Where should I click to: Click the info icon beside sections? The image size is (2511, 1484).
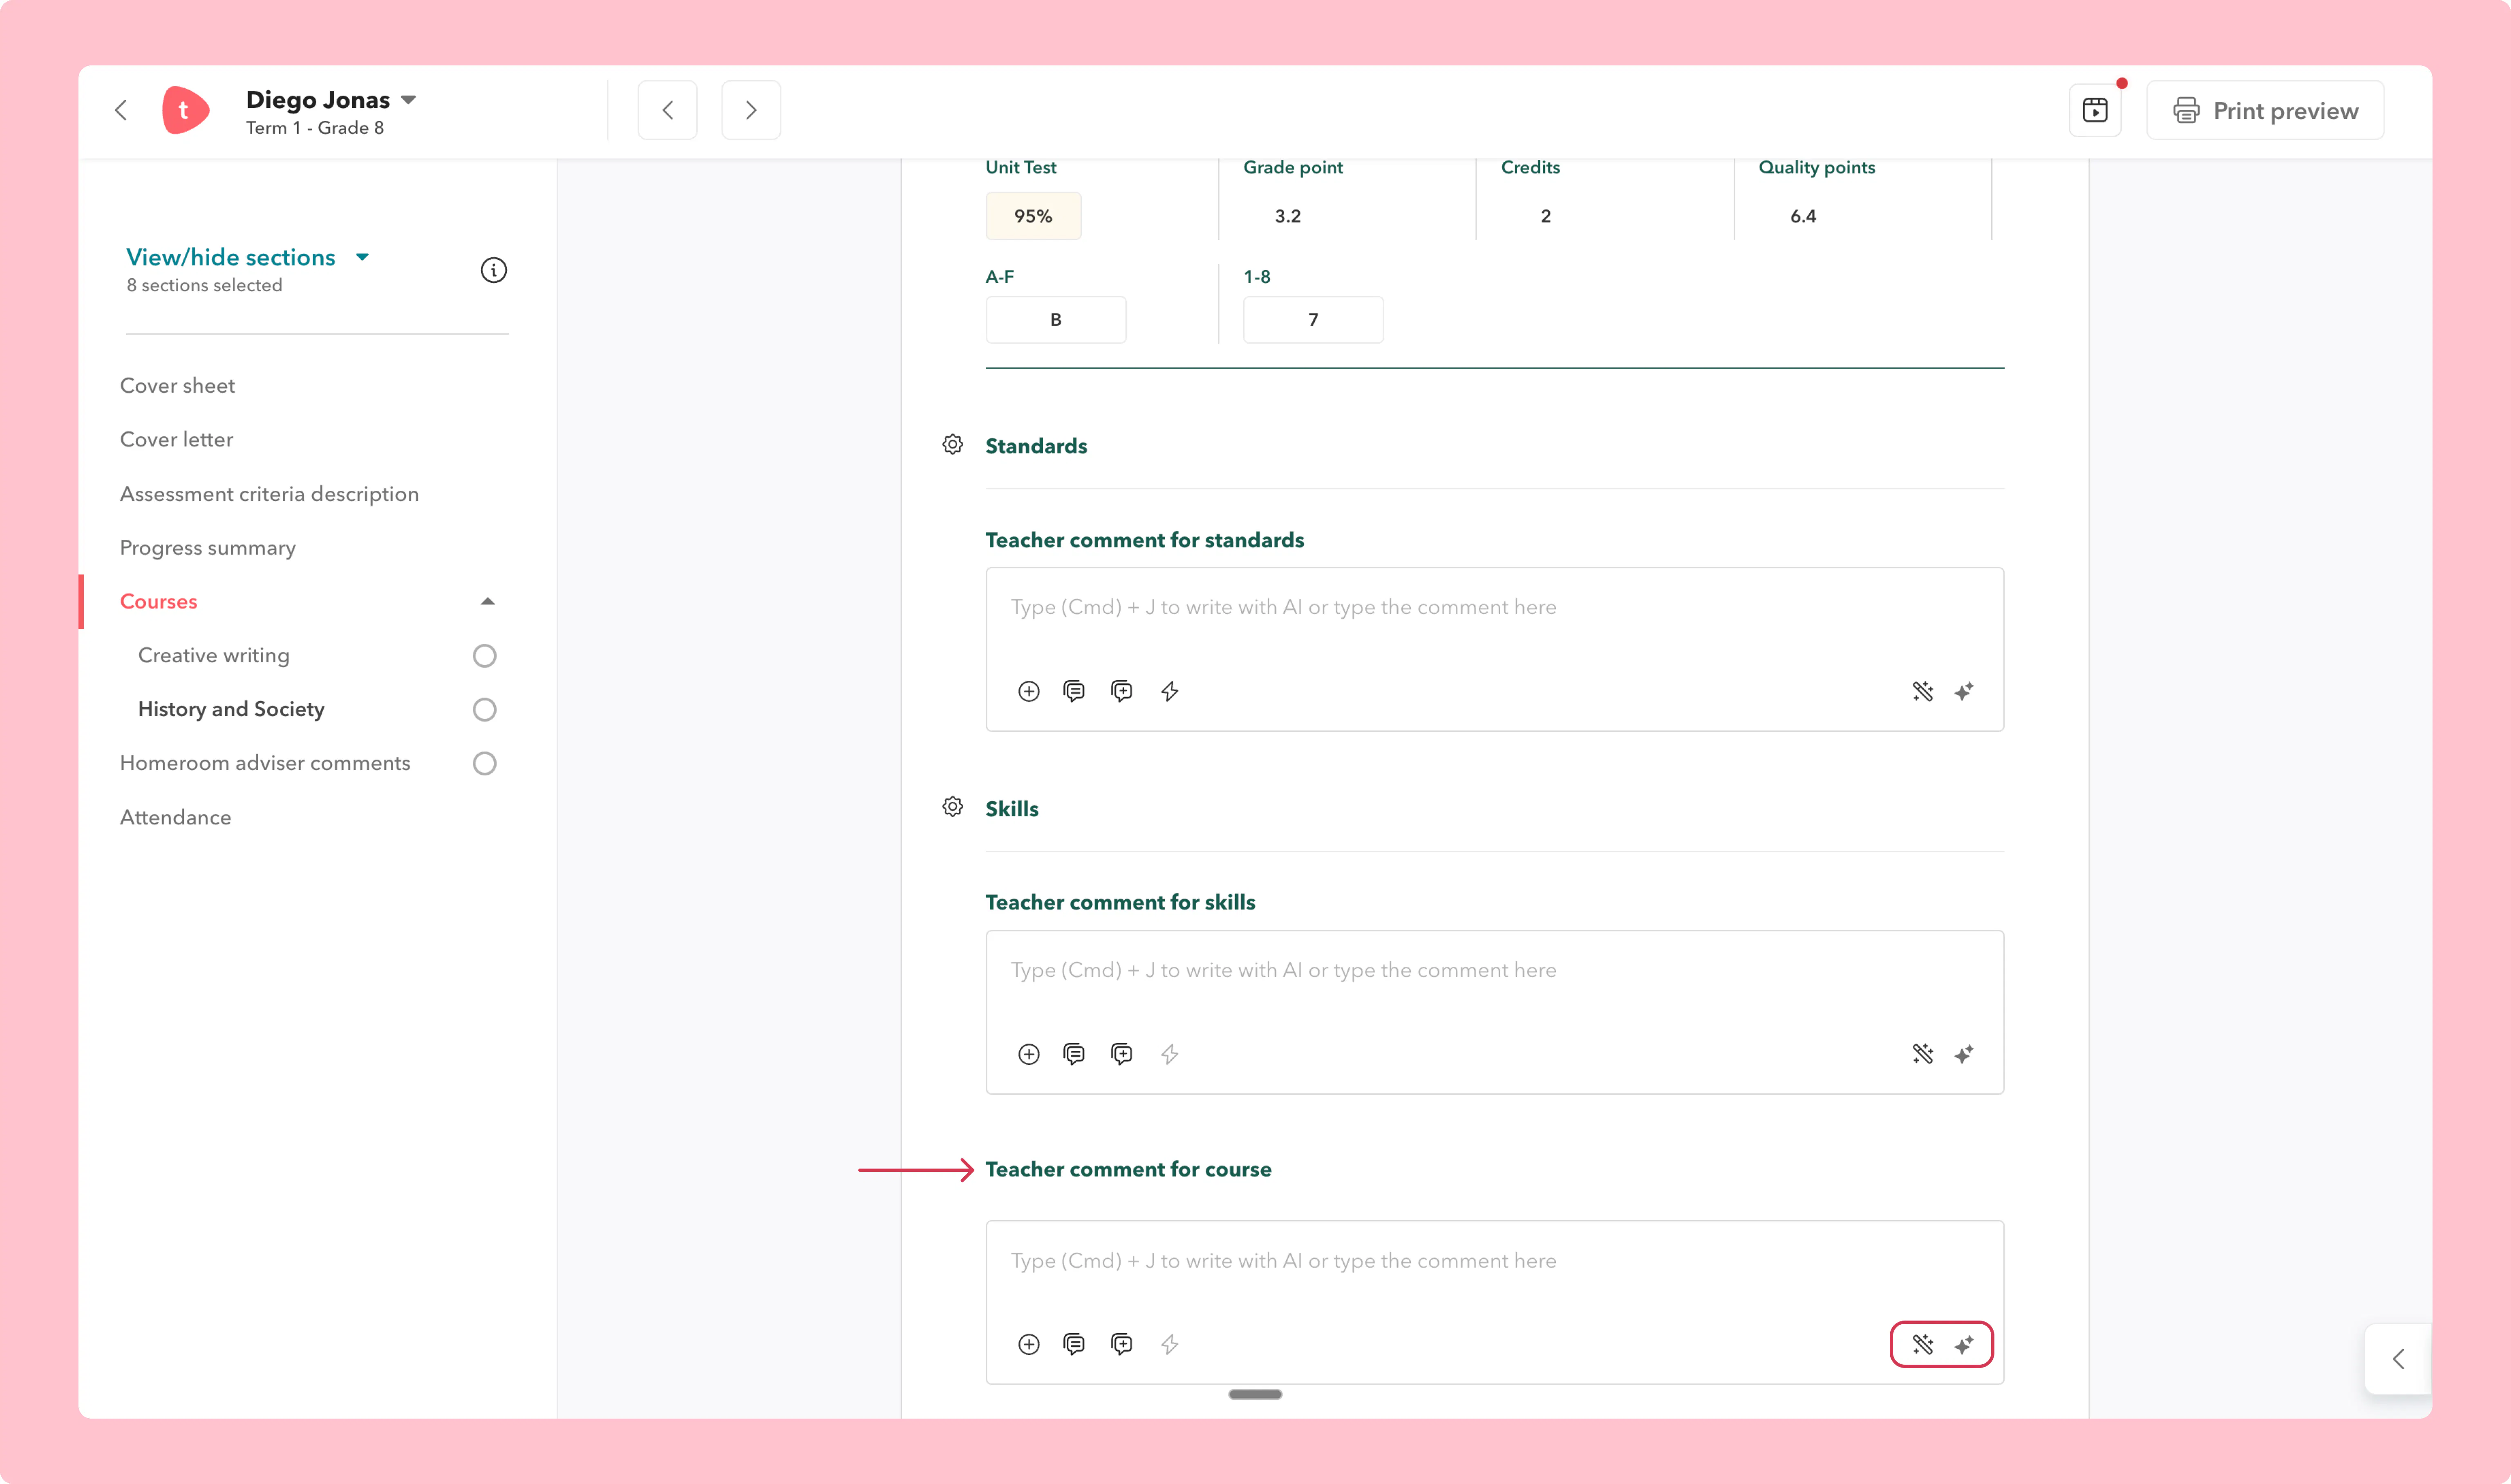point(494,270)
